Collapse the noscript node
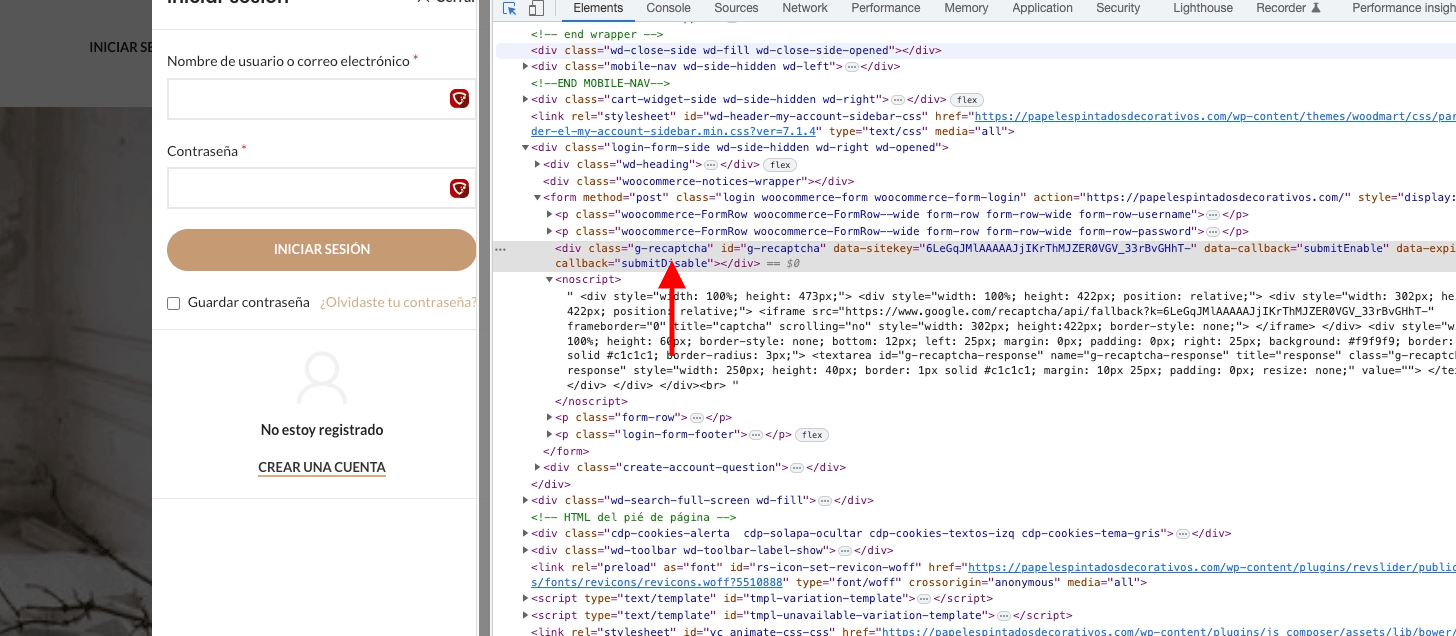The height and width of the screenshot is (636, 1456). tap(549, 280)
